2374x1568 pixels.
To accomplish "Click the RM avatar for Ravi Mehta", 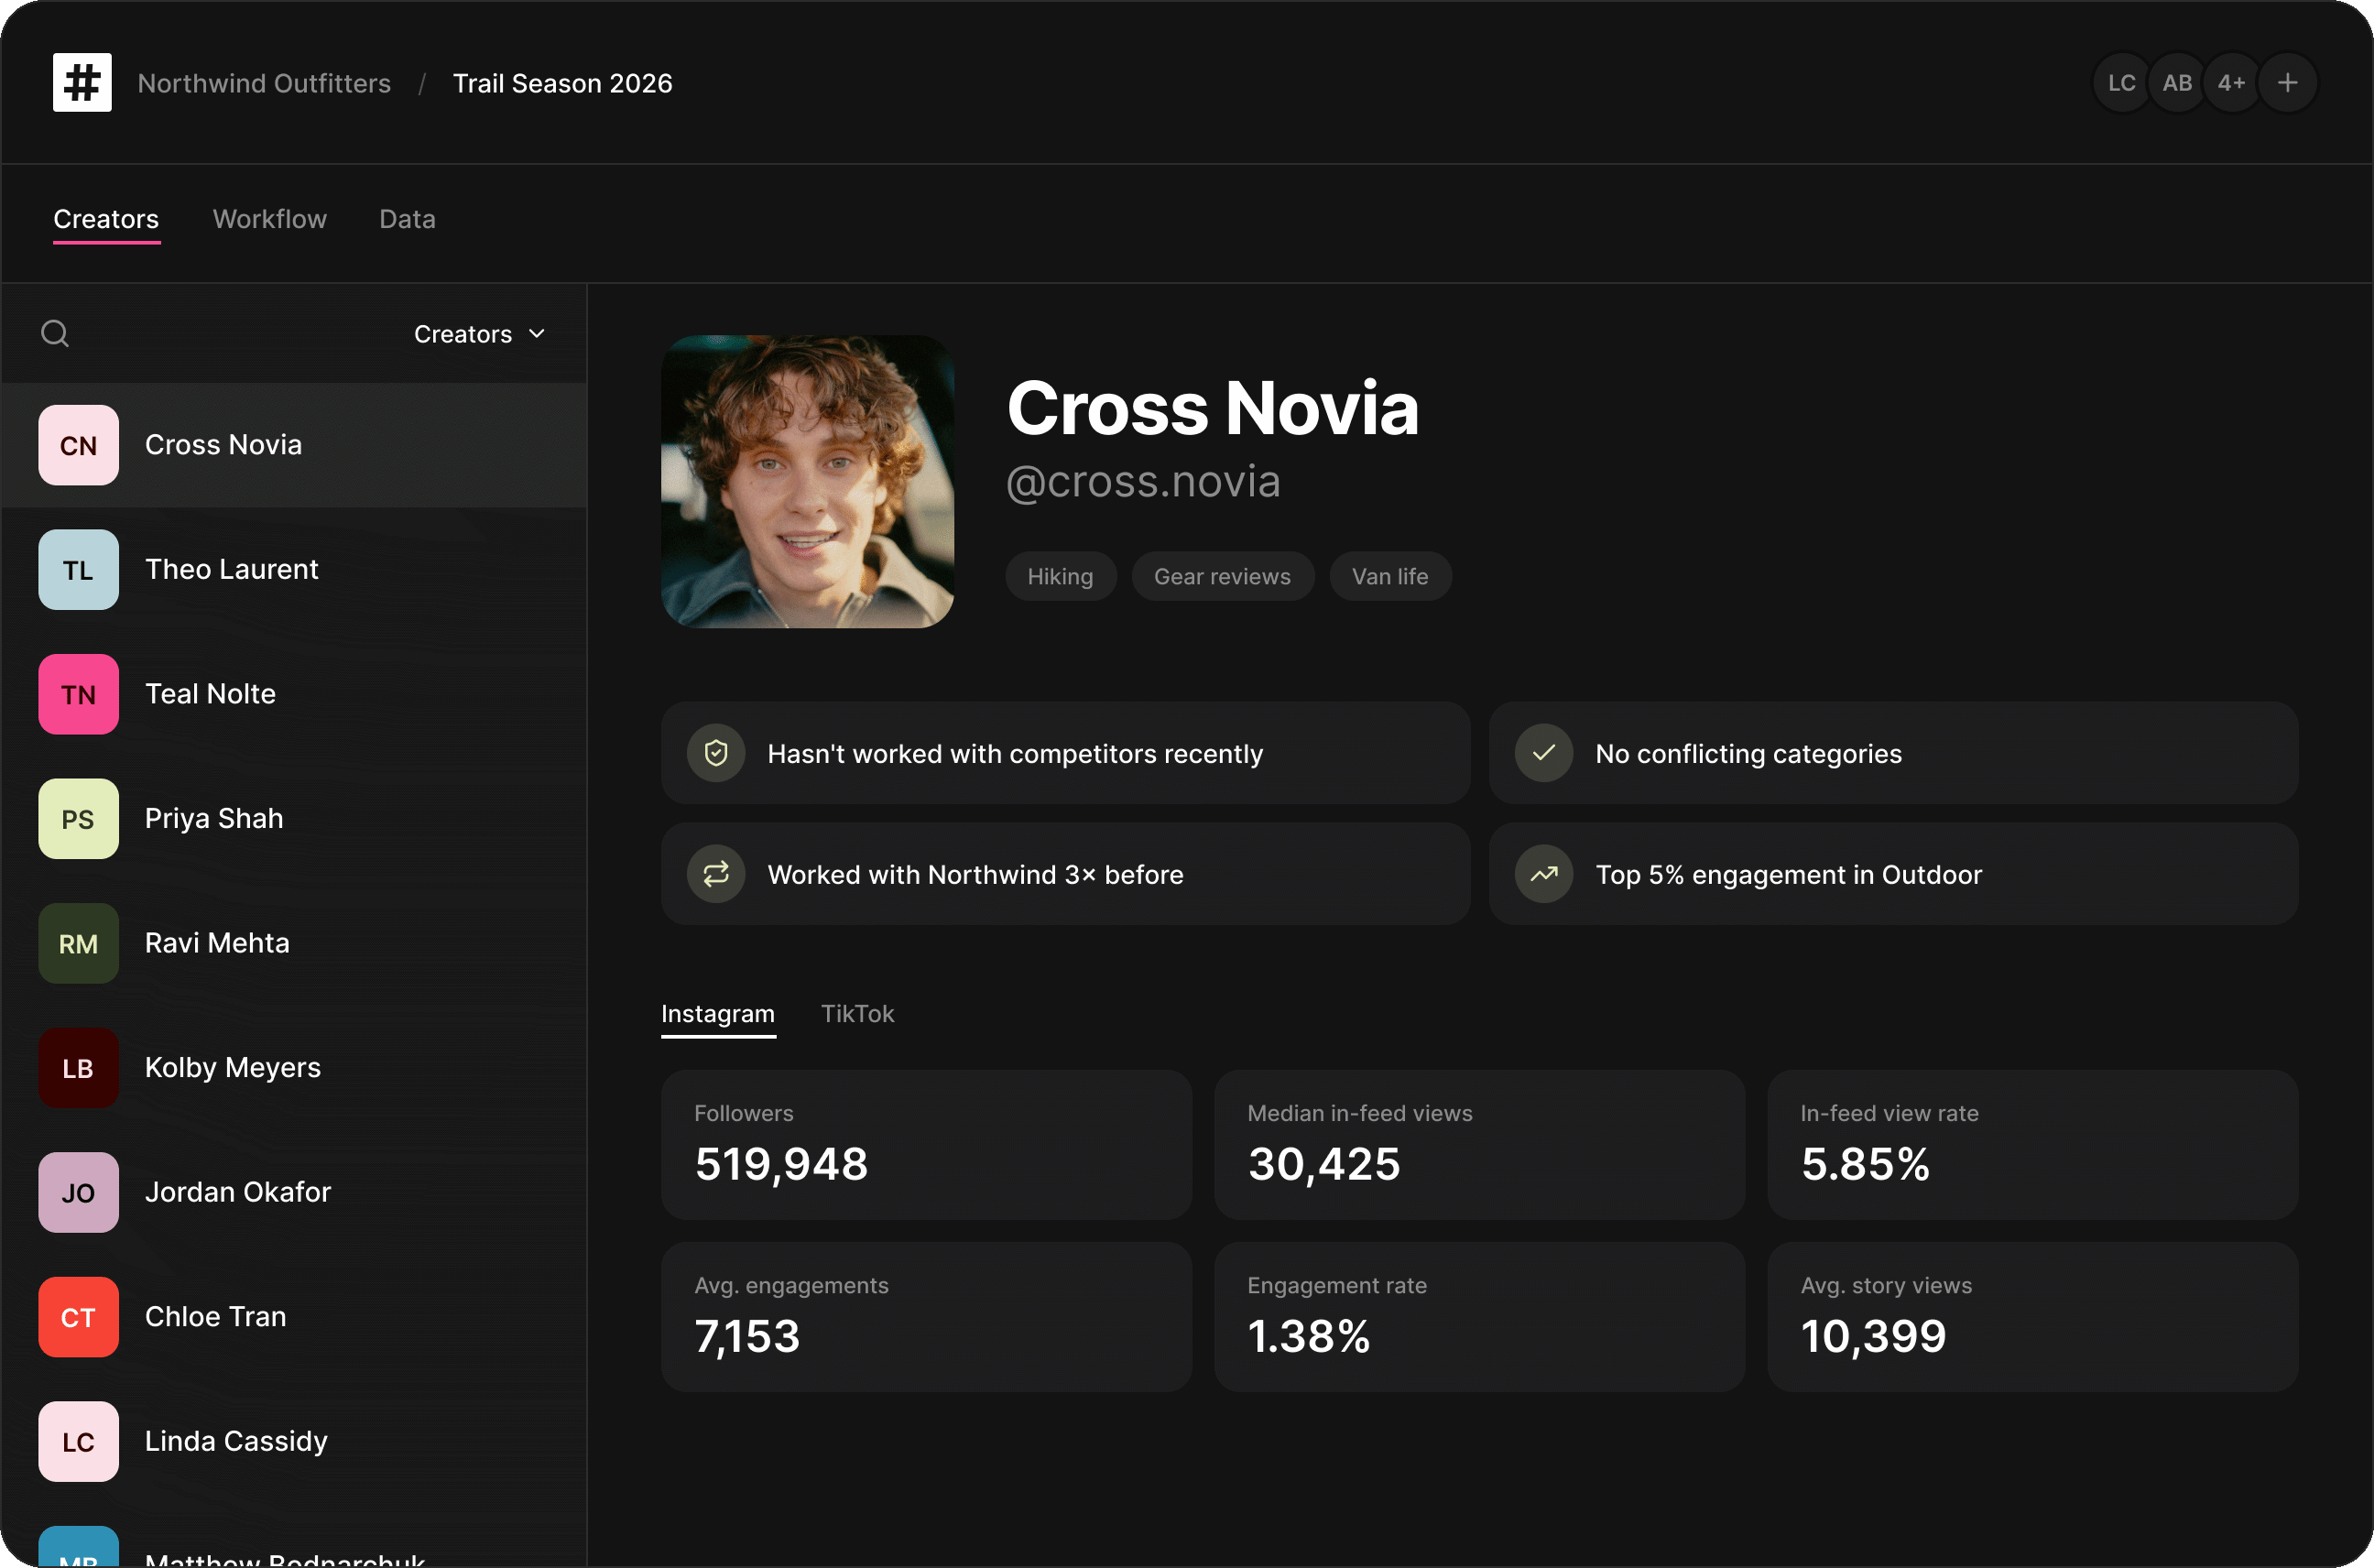I will pos(78,943).
